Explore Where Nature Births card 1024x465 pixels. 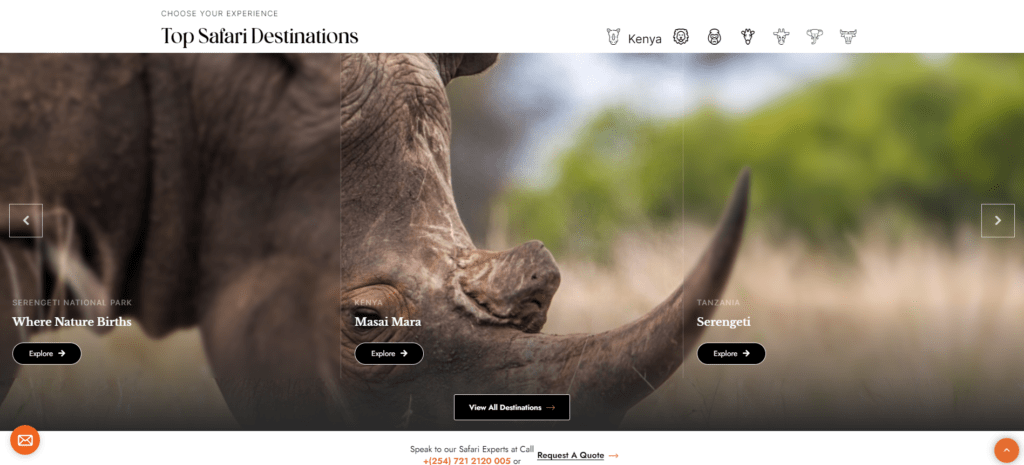(x=47, y=353)
